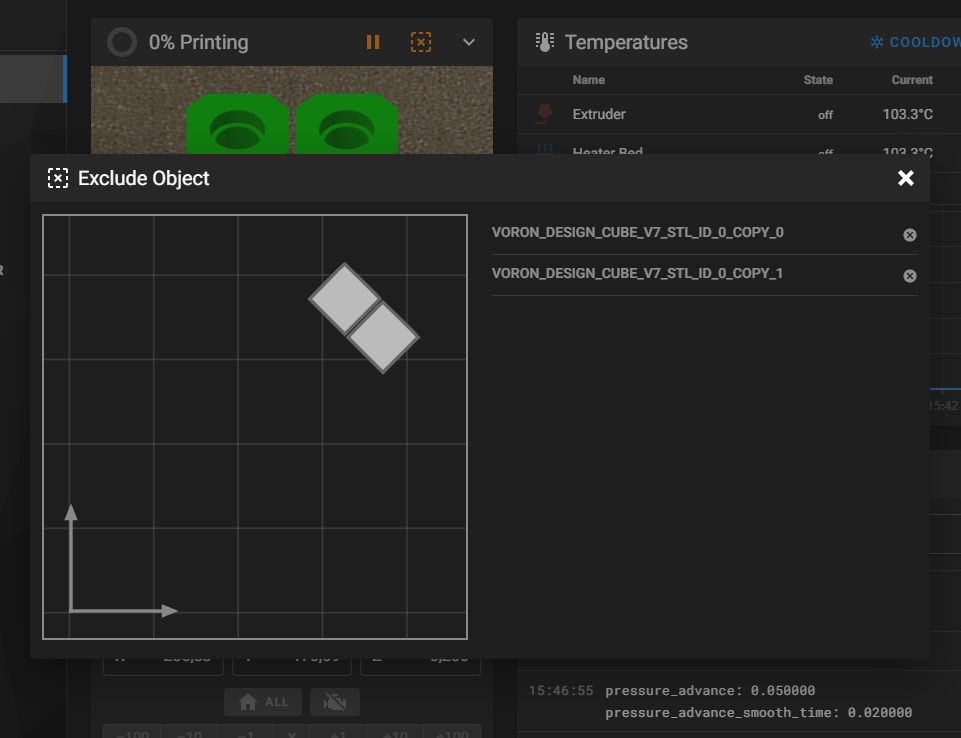Open Exclude Object from the print status bar
Image resolution: width=961 pixels, height=738 pixels.
coord(420,42)
